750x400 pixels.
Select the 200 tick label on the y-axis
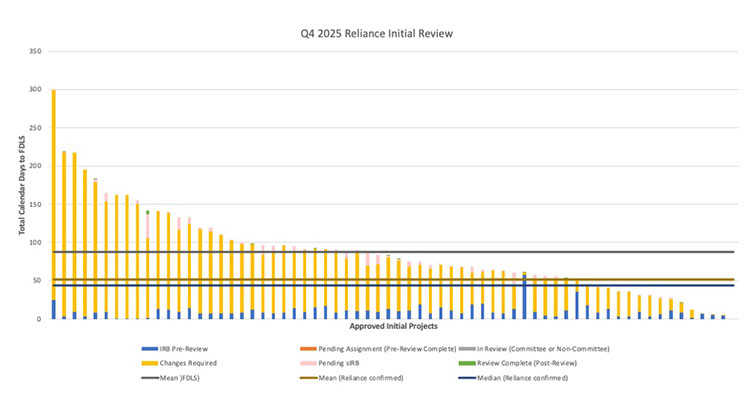click(35, 166)
